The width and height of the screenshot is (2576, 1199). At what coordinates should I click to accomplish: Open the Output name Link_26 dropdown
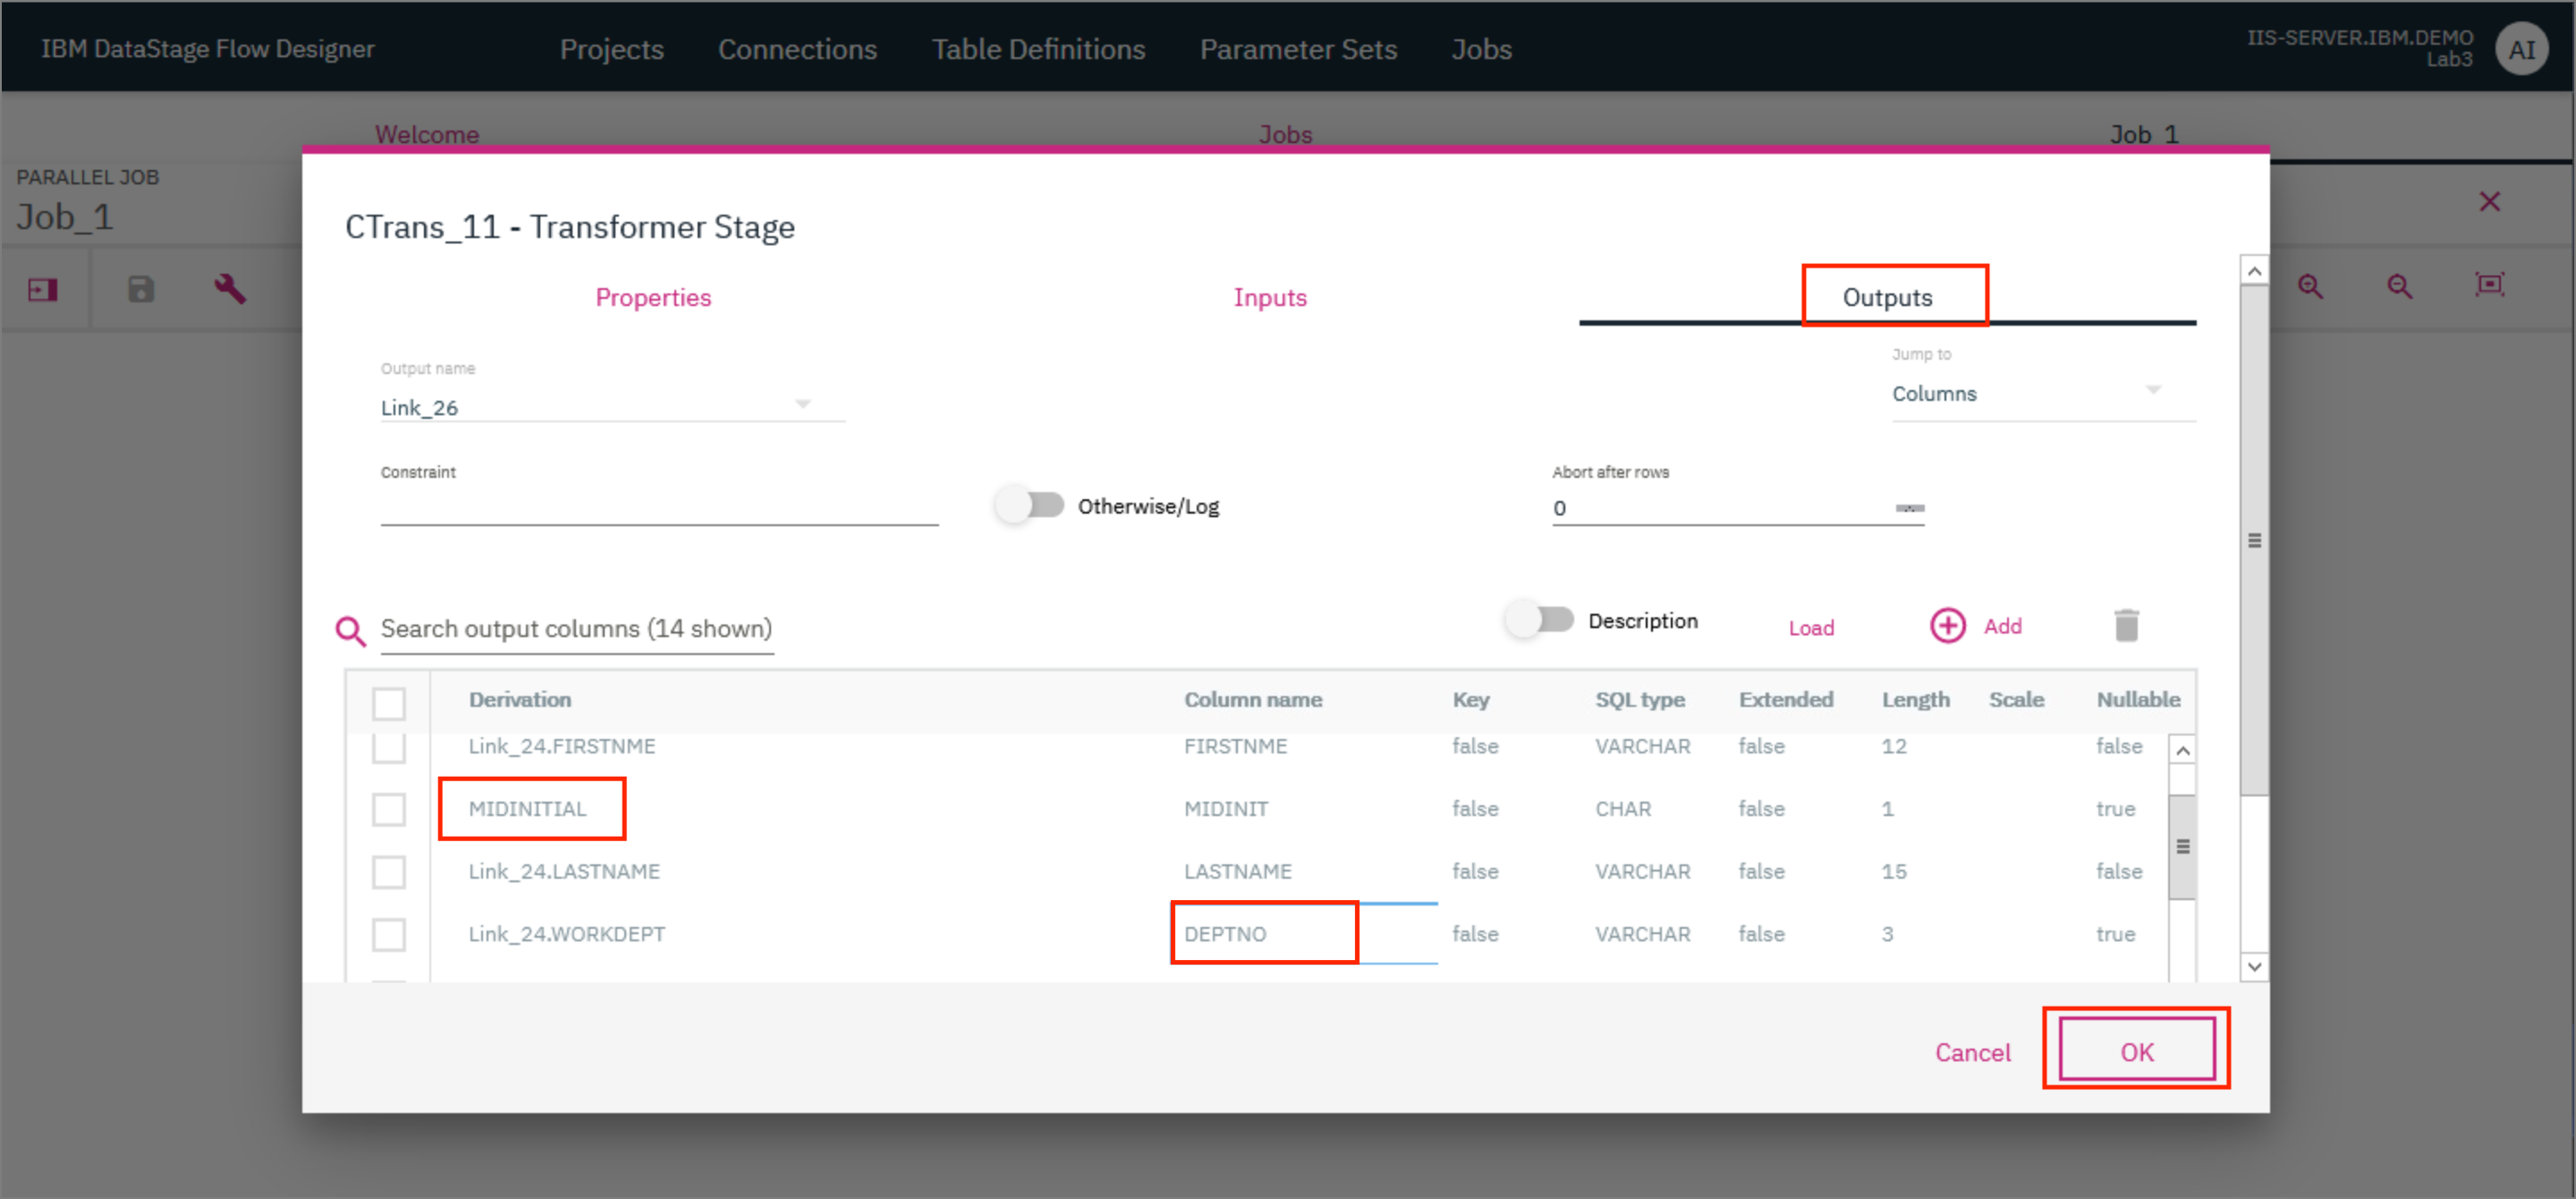612,407
